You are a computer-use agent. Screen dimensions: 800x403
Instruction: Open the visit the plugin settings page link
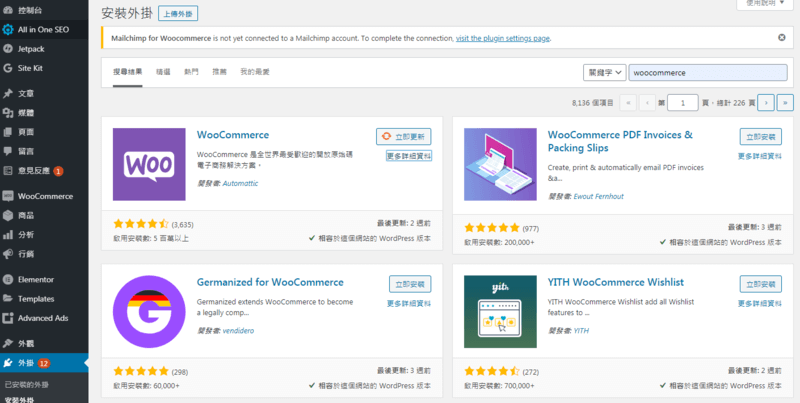[x=503, y=38]
